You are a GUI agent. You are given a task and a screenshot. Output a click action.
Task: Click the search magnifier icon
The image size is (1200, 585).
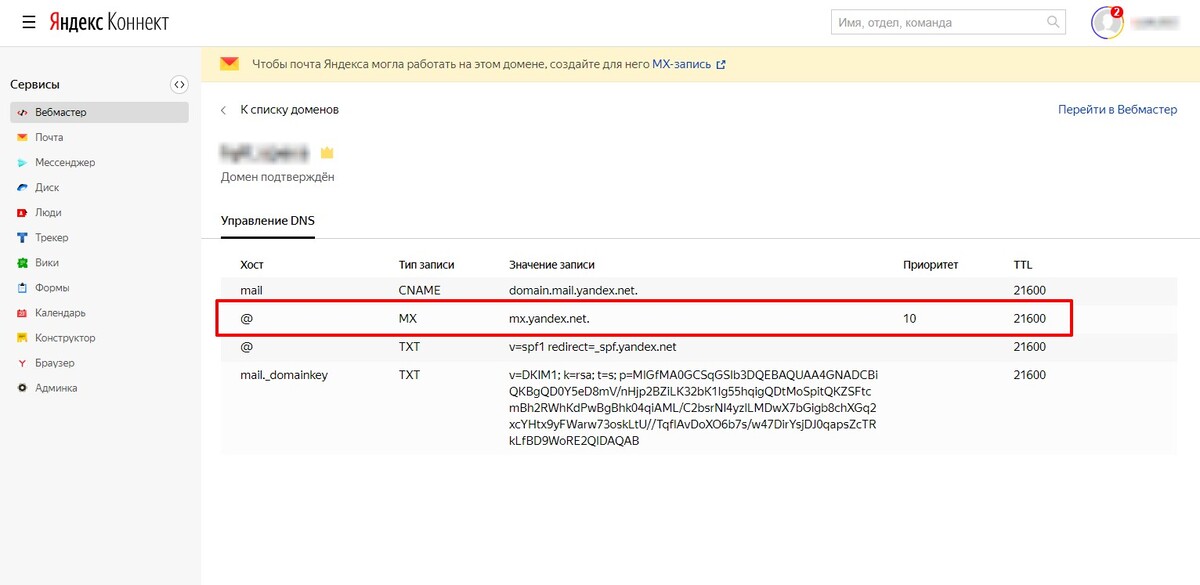pyautogui.click(x=1052, y=22)
